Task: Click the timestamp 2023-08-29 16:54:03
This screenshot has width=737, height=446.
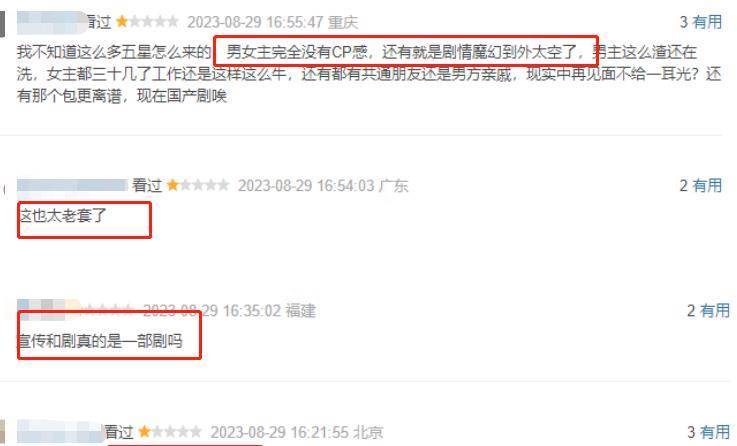Action: [306, 186]
